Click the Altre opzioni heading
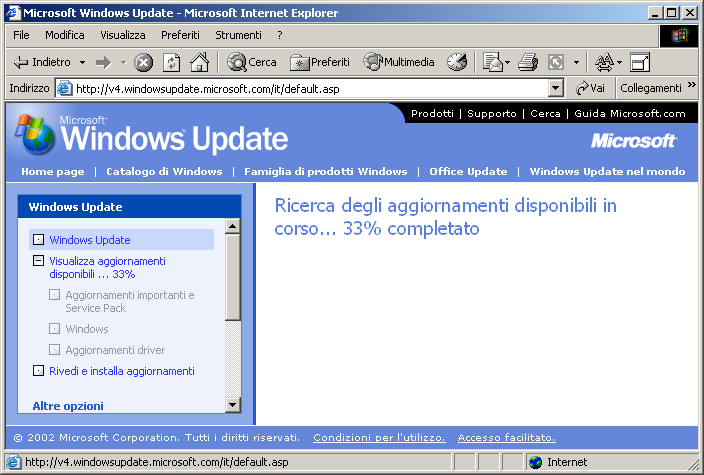The width and height of the screenshot is (704, 475). [x=68, y=406]
